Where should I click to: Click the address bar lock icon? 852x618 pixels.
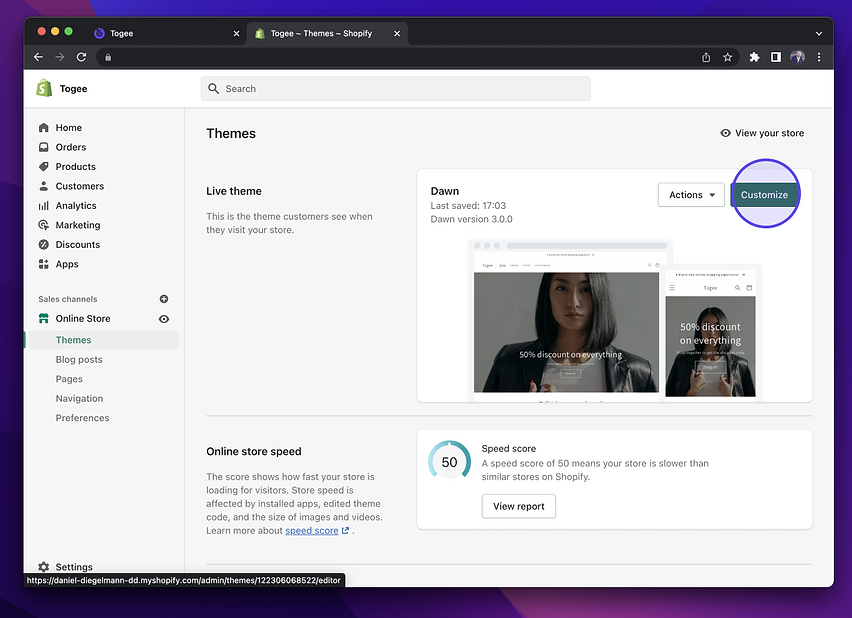pos(108,57)
